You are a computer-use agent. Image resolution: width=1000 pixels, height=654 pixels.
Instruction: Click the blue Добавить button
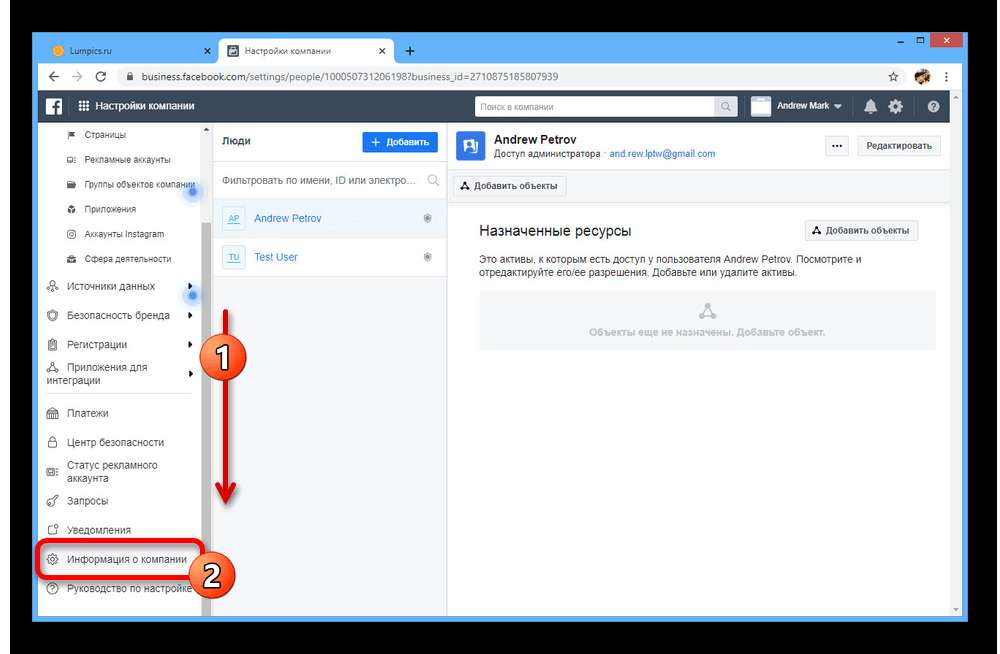coord(400,142)
